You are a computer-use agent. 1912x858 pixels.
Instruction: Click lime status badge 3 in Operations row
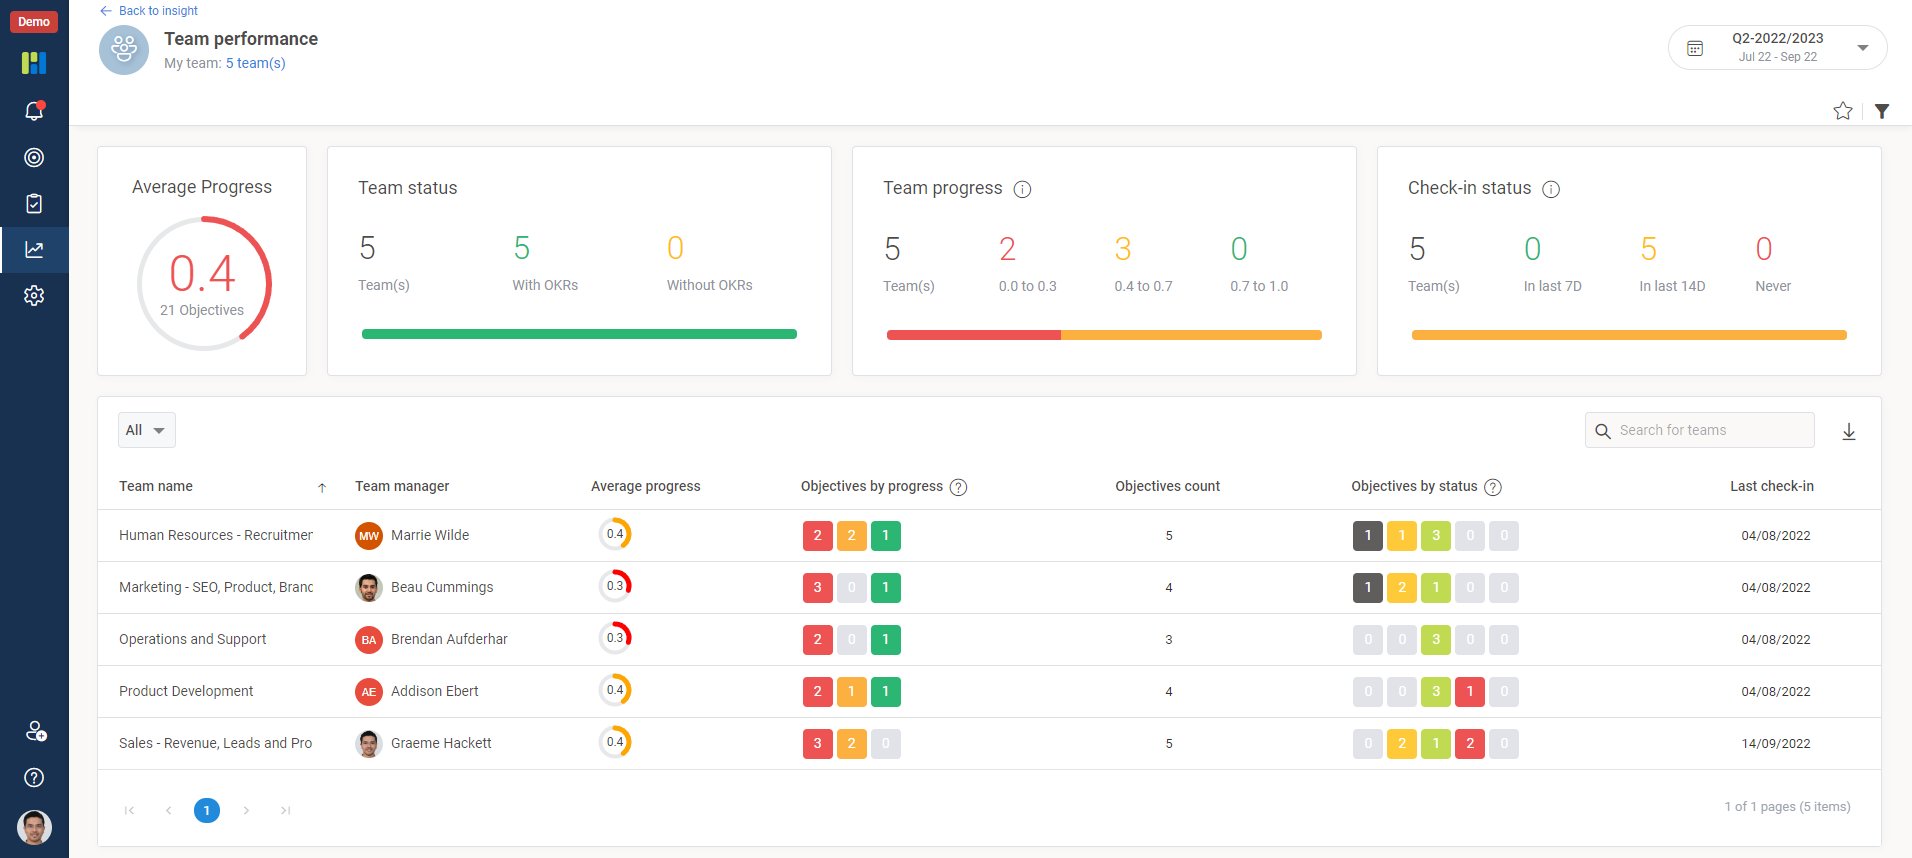tap(1436, 640)
